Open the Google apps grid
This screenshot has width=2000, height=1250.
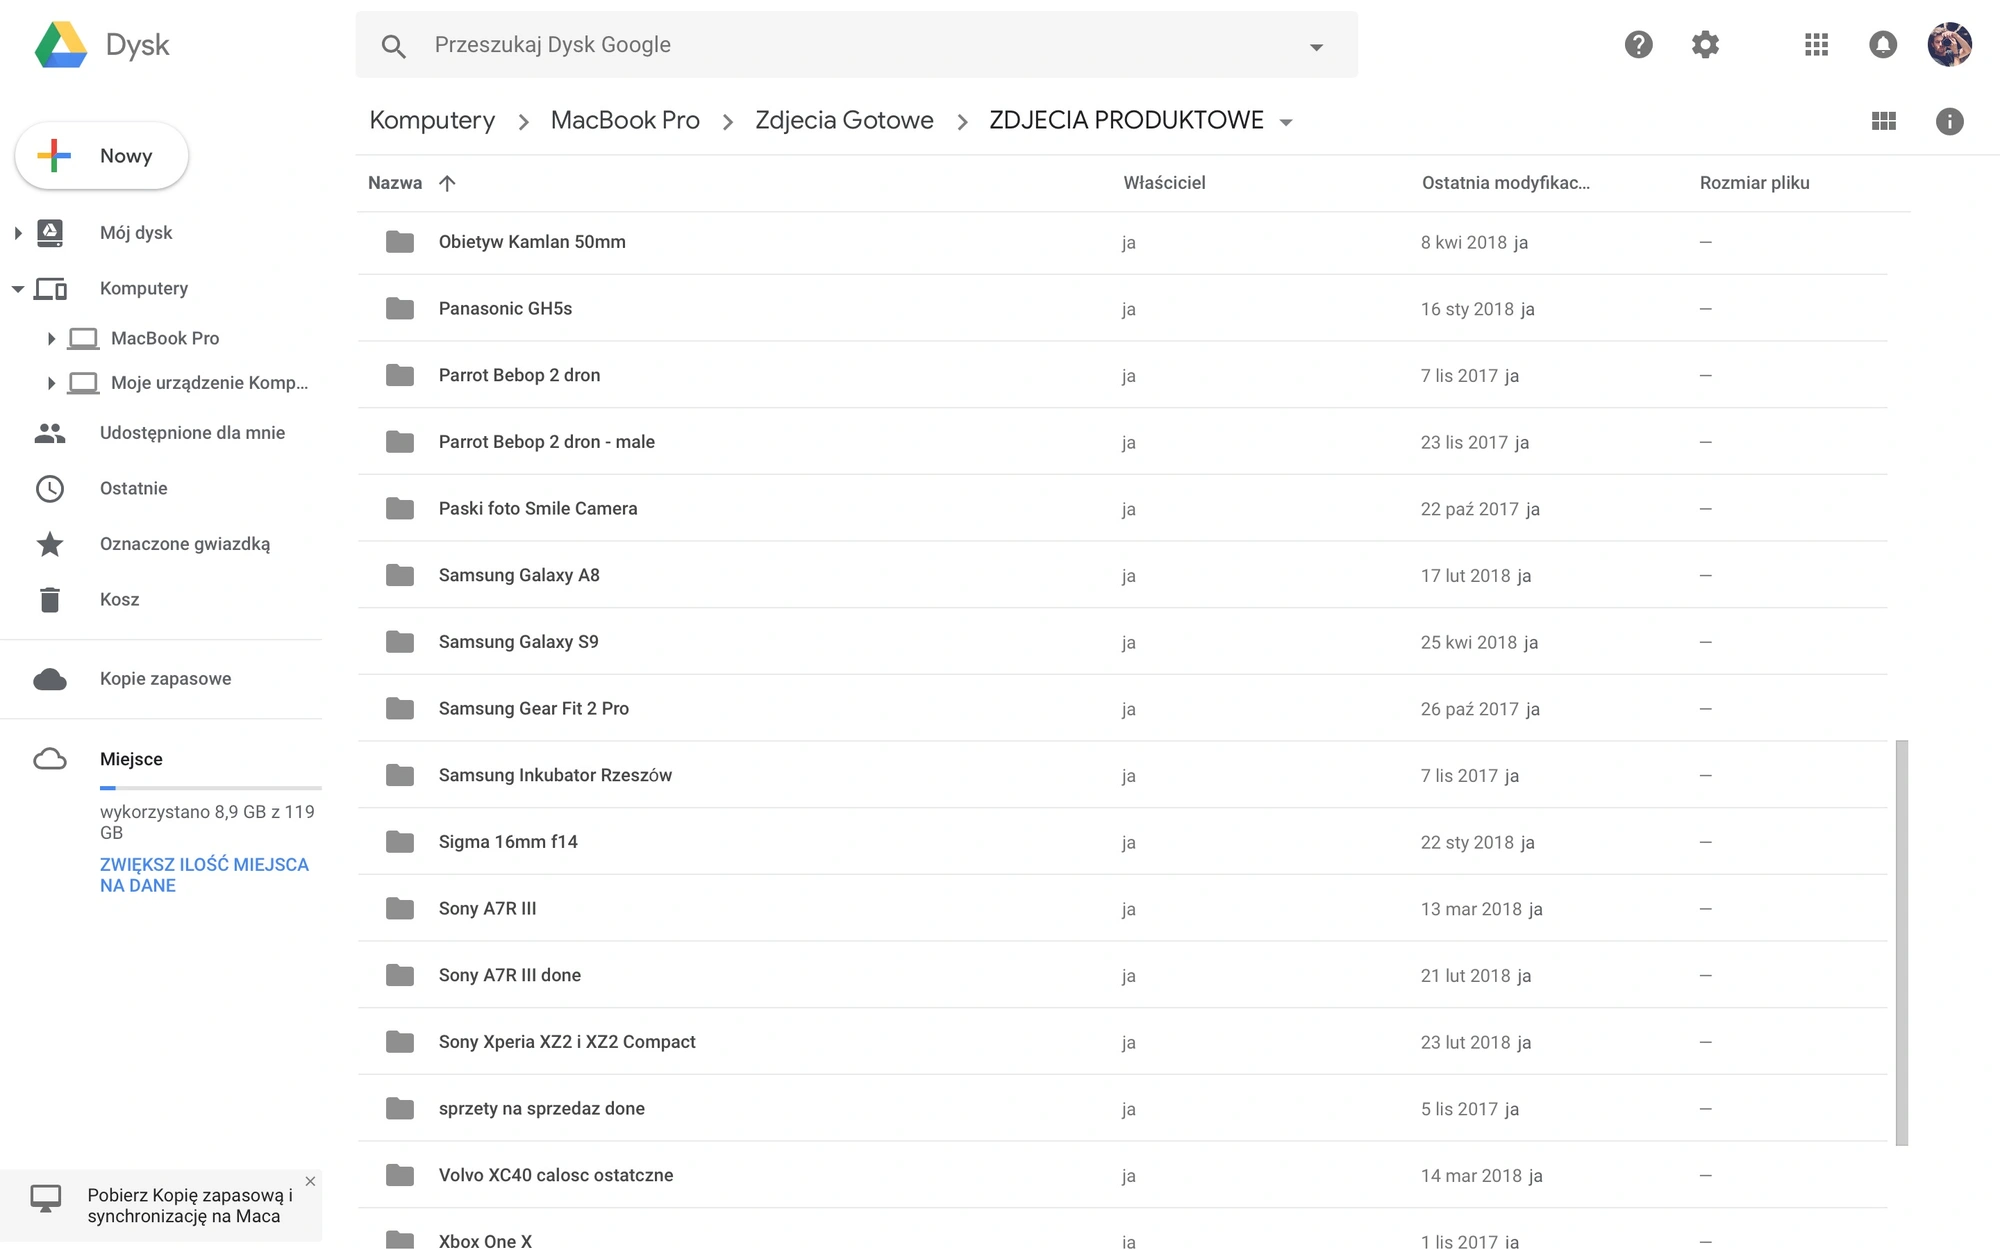1816,45
